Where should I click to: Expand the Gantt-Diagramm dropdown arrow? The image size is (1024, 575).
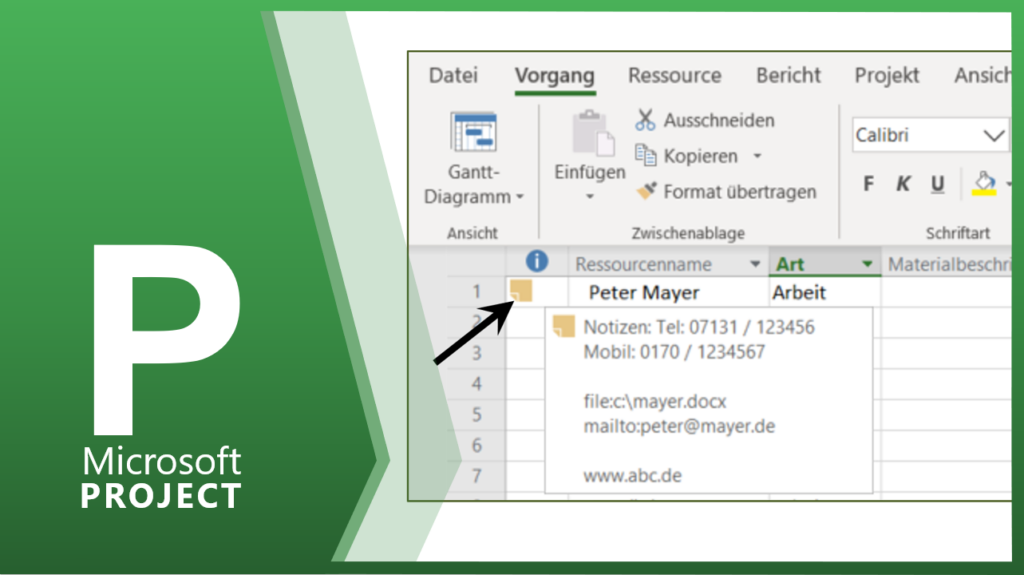point(520,197)
